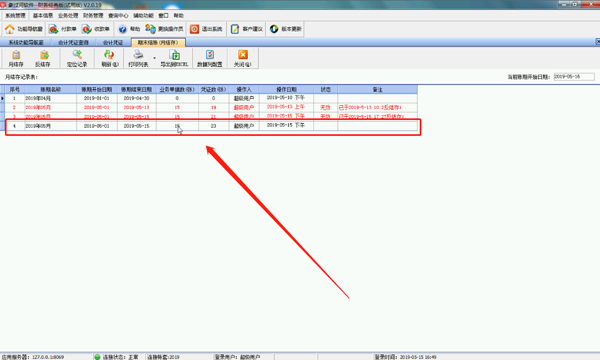Expand the arrow beside 打印列表
The height and width of the screenshot is (360, 600).
155,58
